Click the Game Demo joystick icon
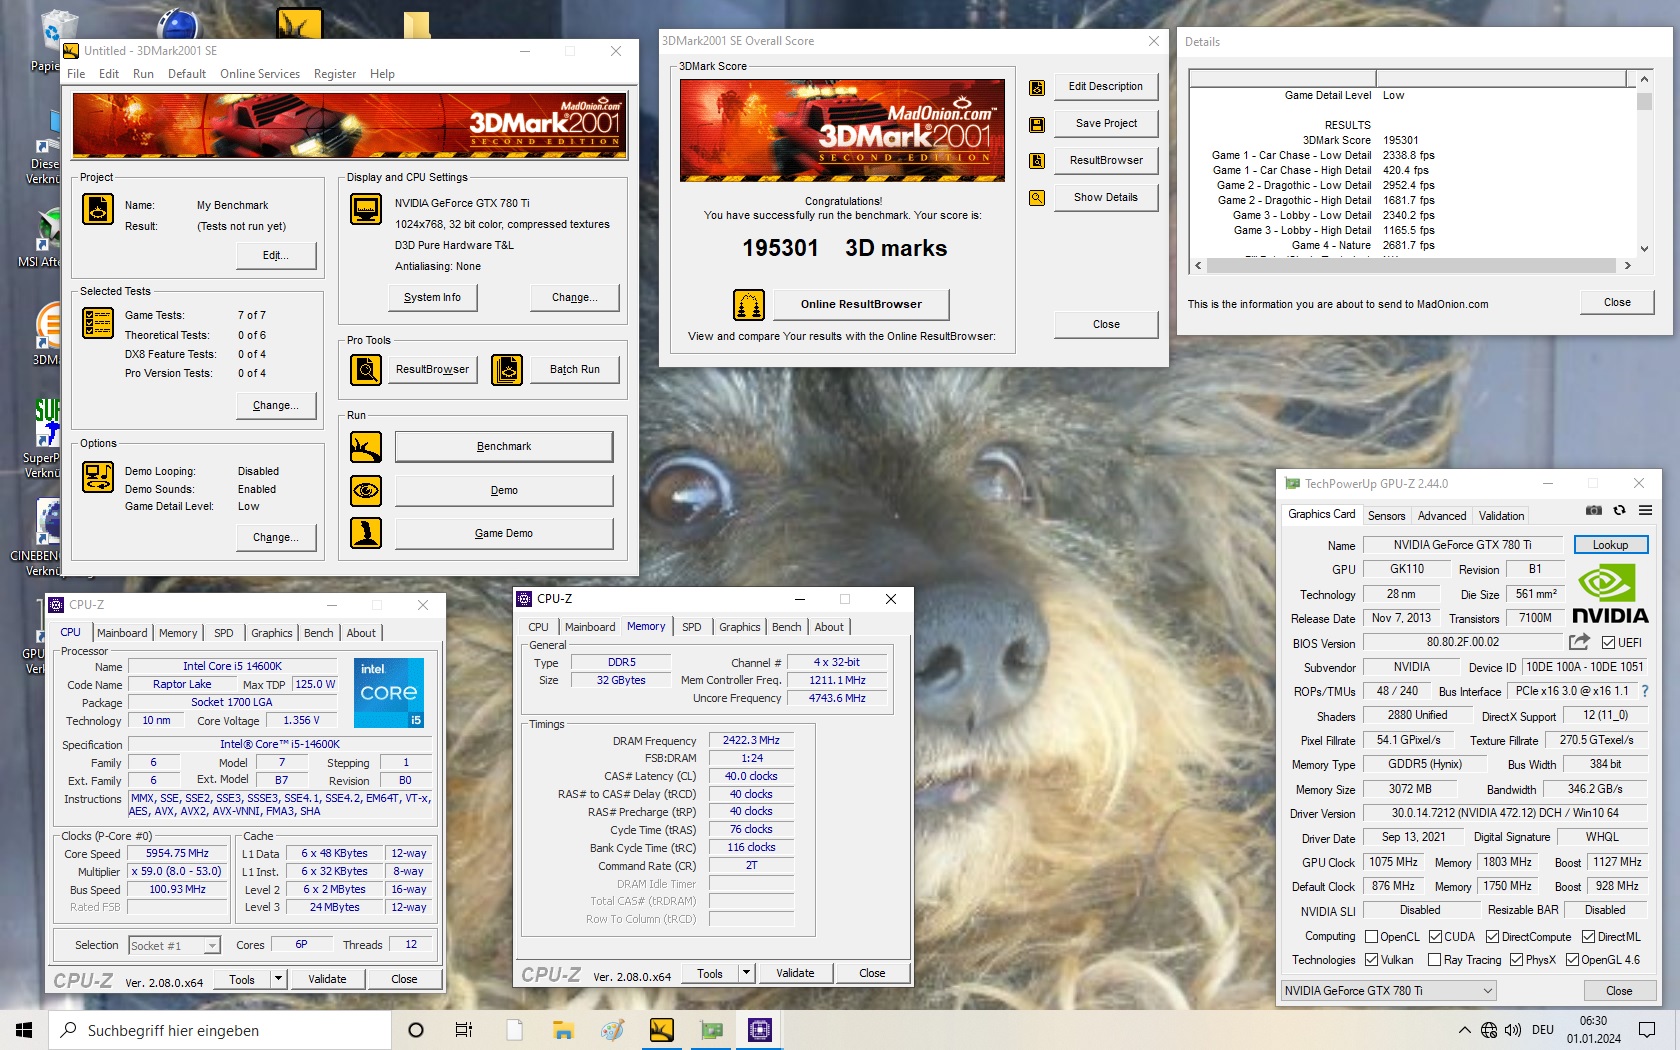The image size is (1680, 1050). click(366, 533)
